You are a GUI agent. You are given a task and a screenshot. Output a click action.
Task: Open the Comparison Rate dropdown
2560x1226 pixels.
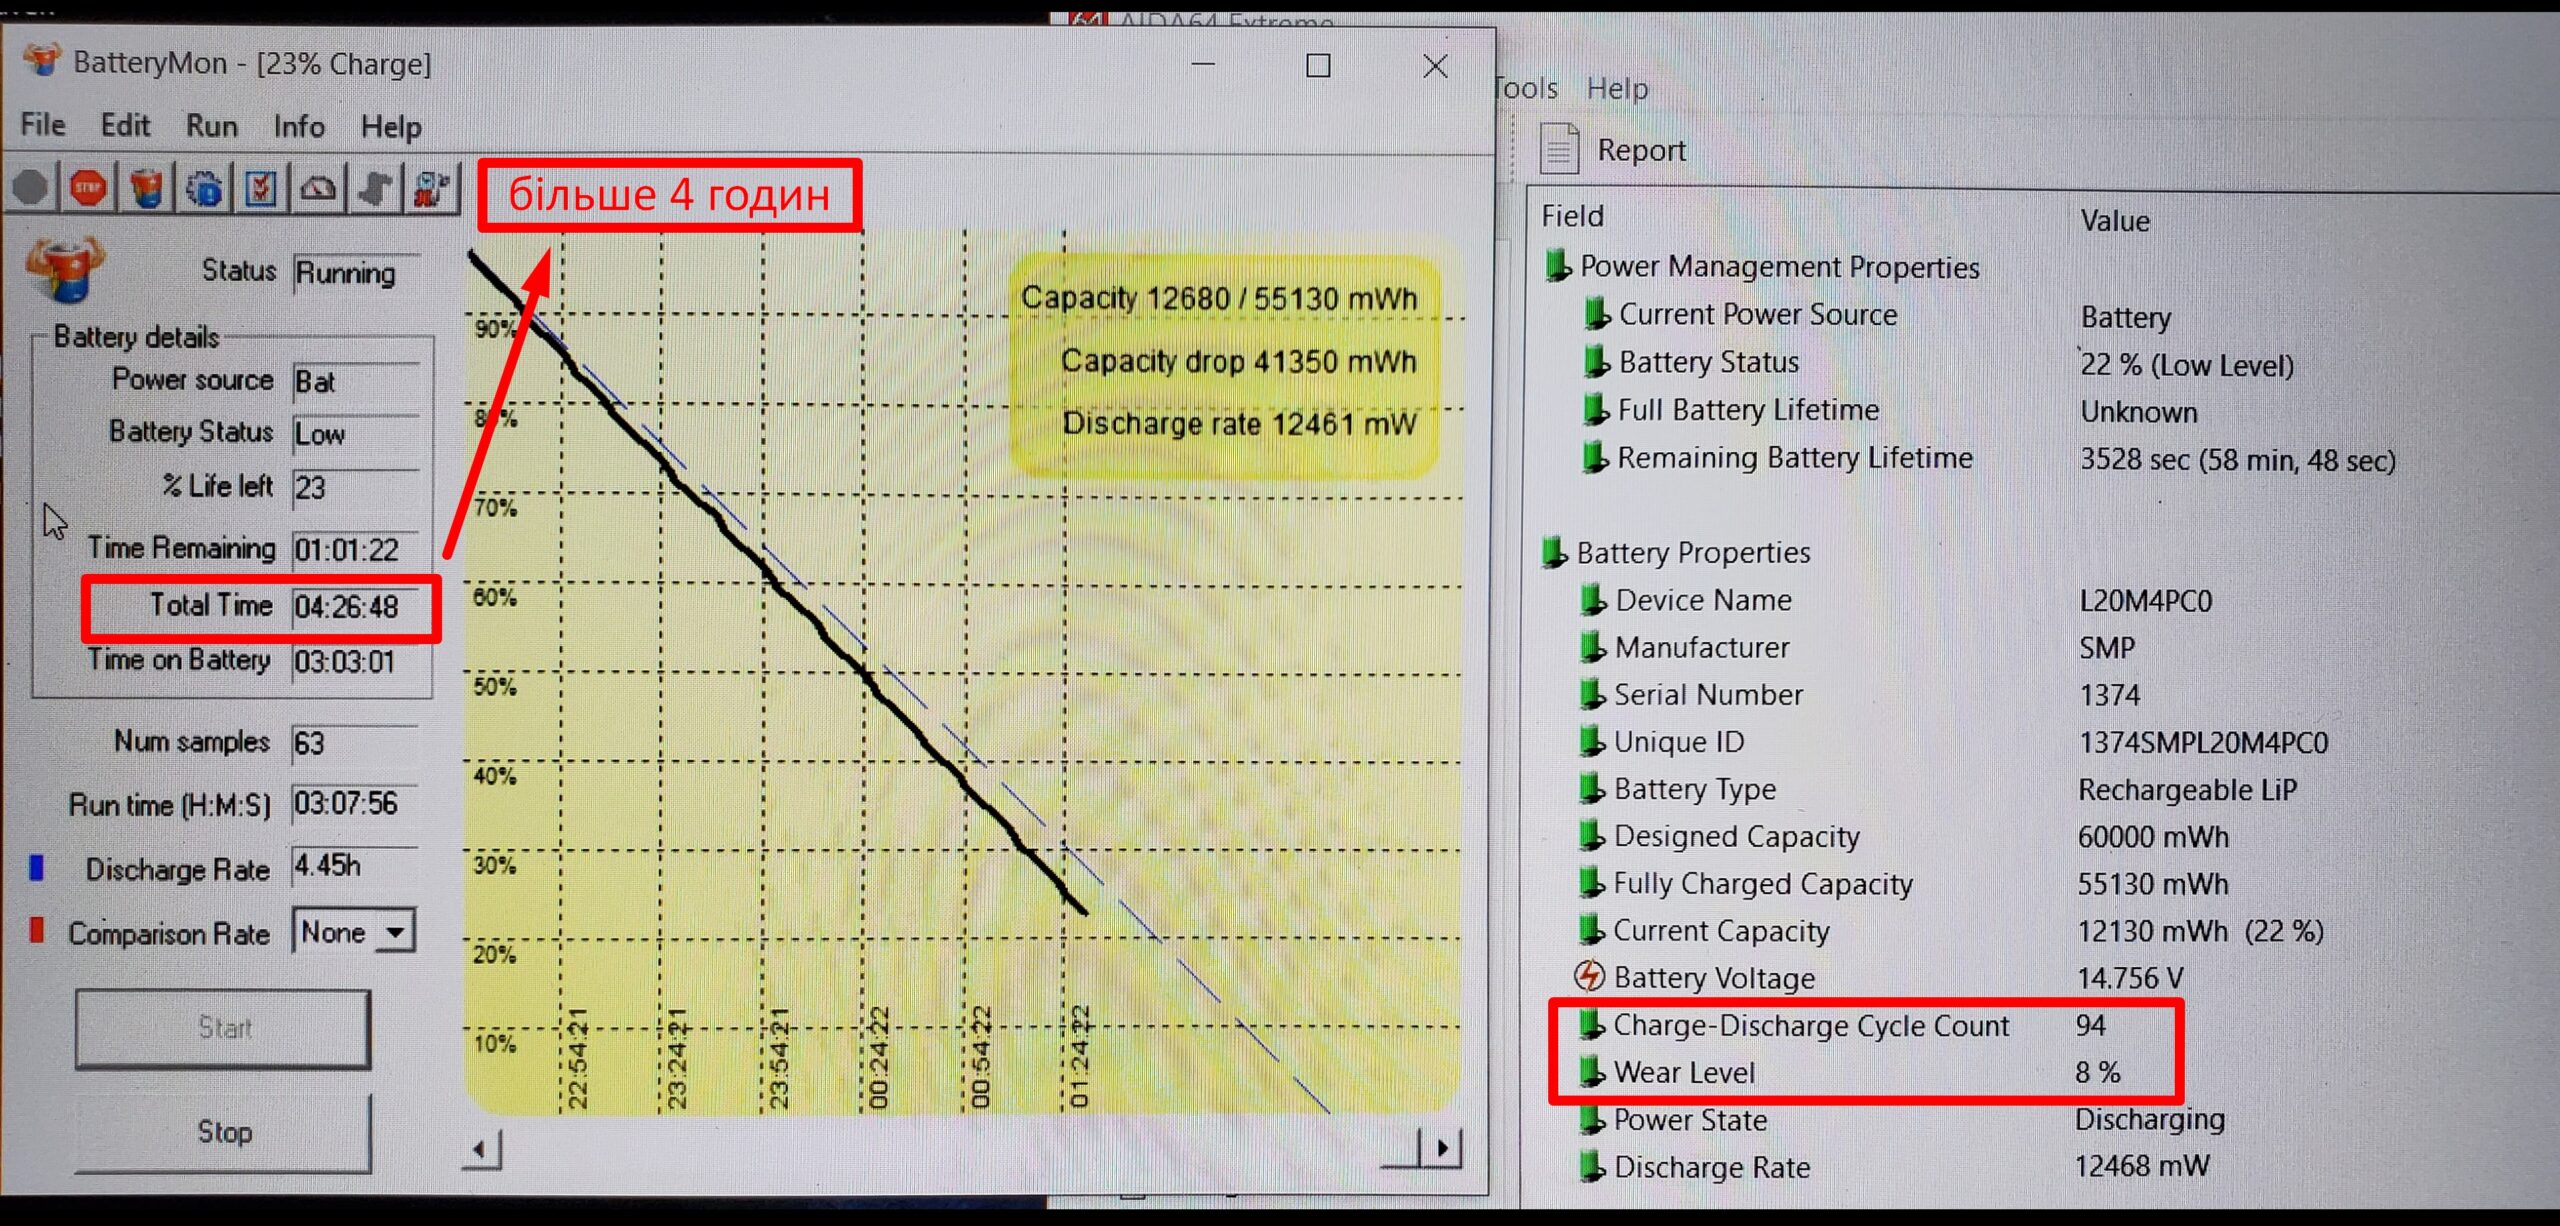396,932
